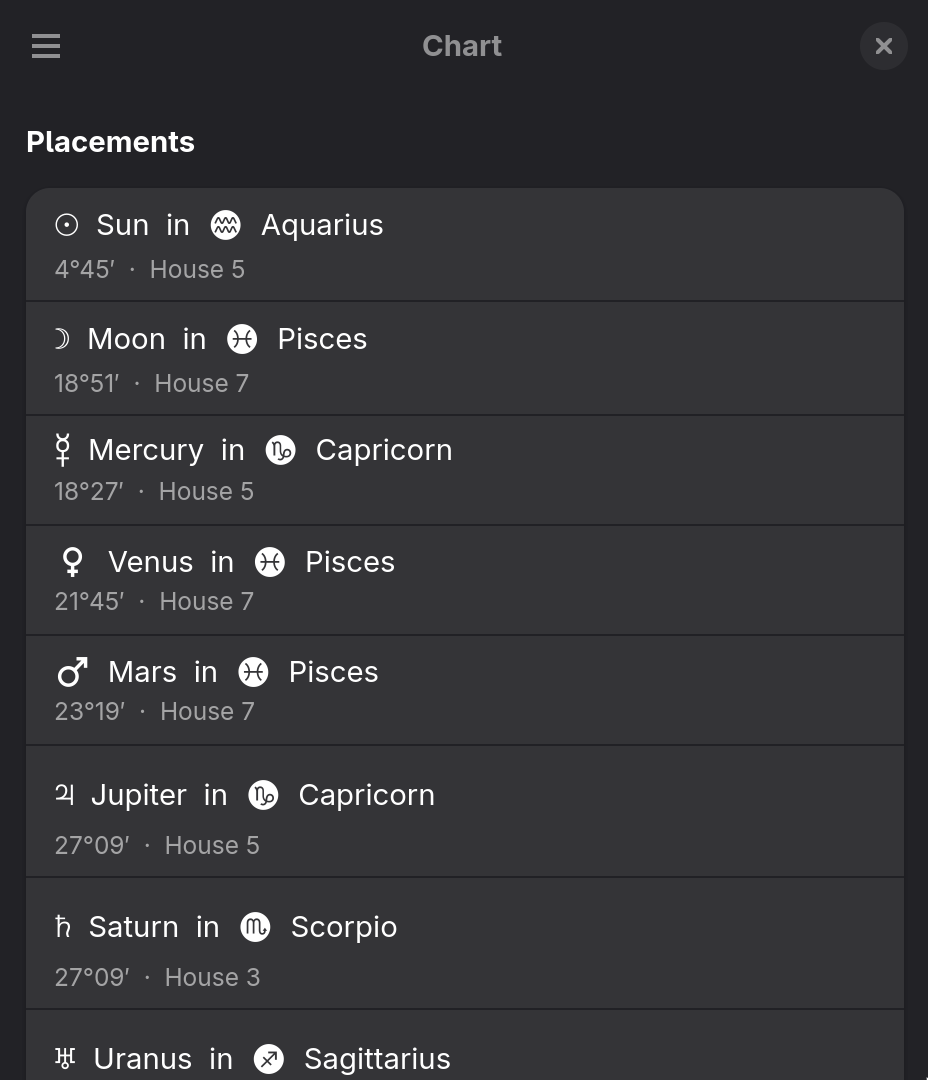Select the Venus in Pisces placement row
The height and width of the screenshot is (1080, 928).
click(464, 580)
